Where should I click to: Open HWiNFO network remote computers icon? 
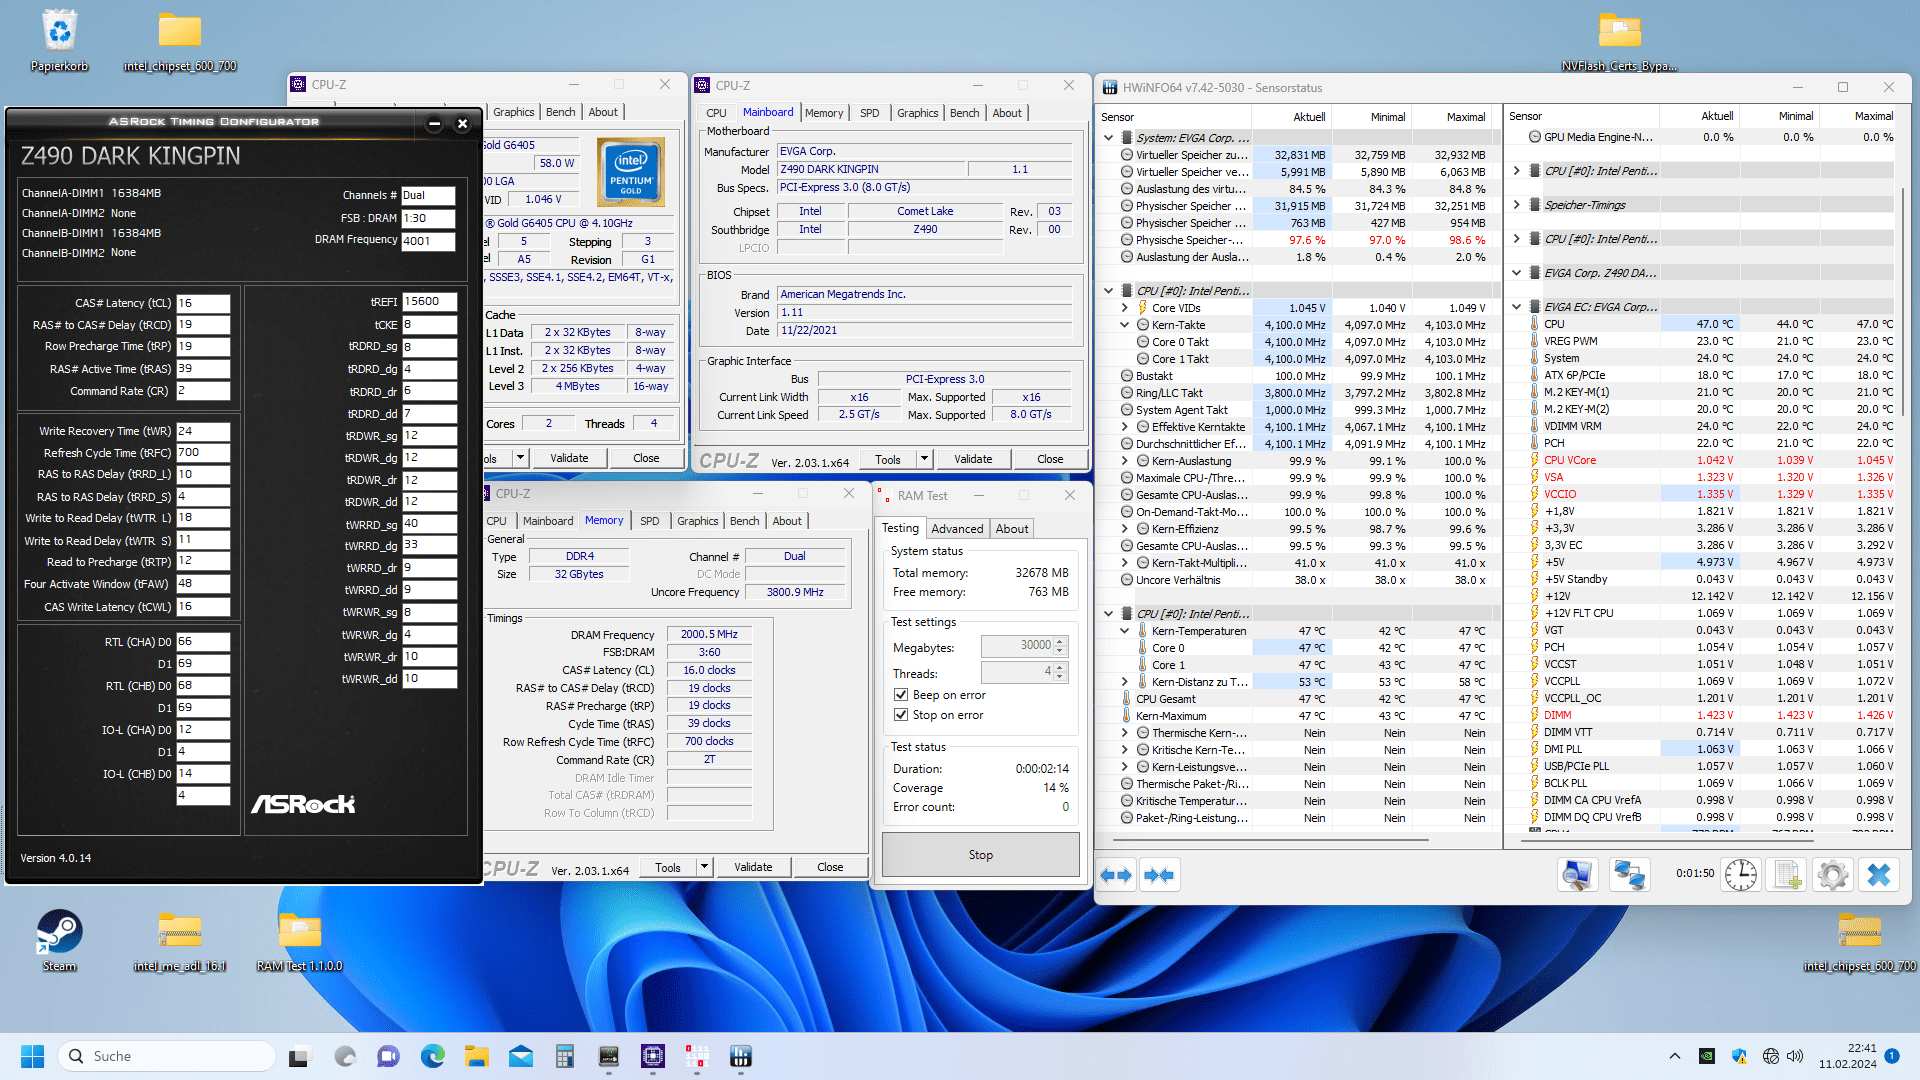coord(1629,875)
